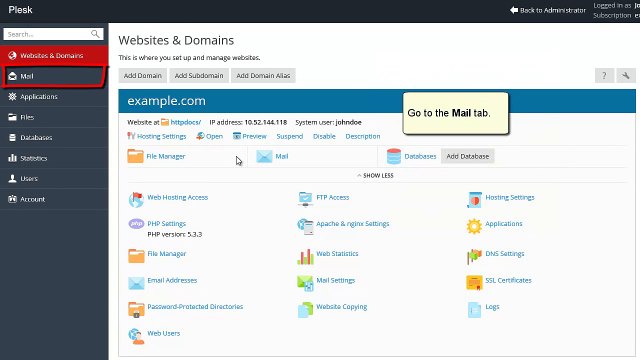640x360 pixels.
Task: Click the Apache & nginx Settings icon
Action: pos(305,226)
